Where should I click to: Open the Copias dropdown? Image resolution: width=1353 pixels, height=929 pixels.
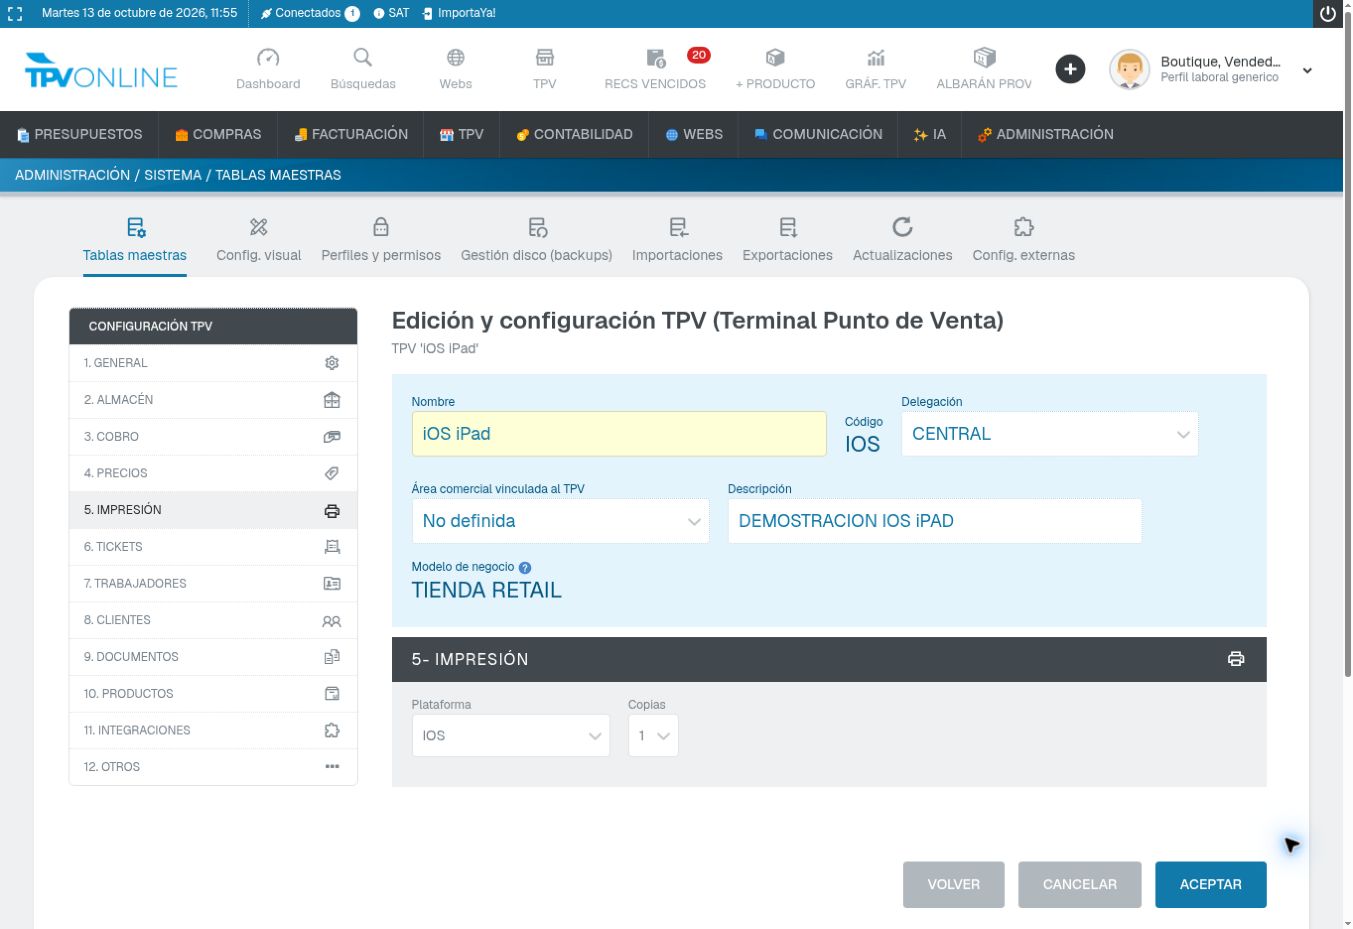tap(653, 736)
